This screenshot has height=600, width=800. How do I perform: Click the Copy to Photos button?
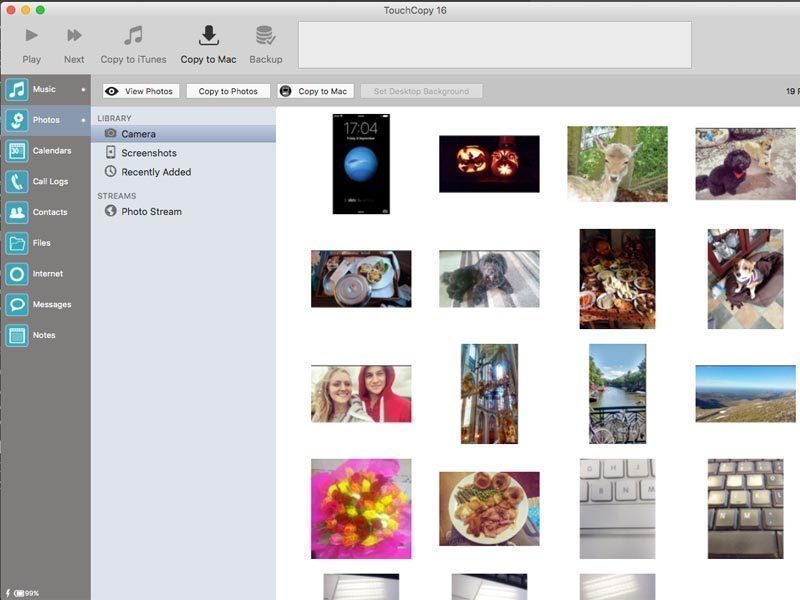[228, 91]
